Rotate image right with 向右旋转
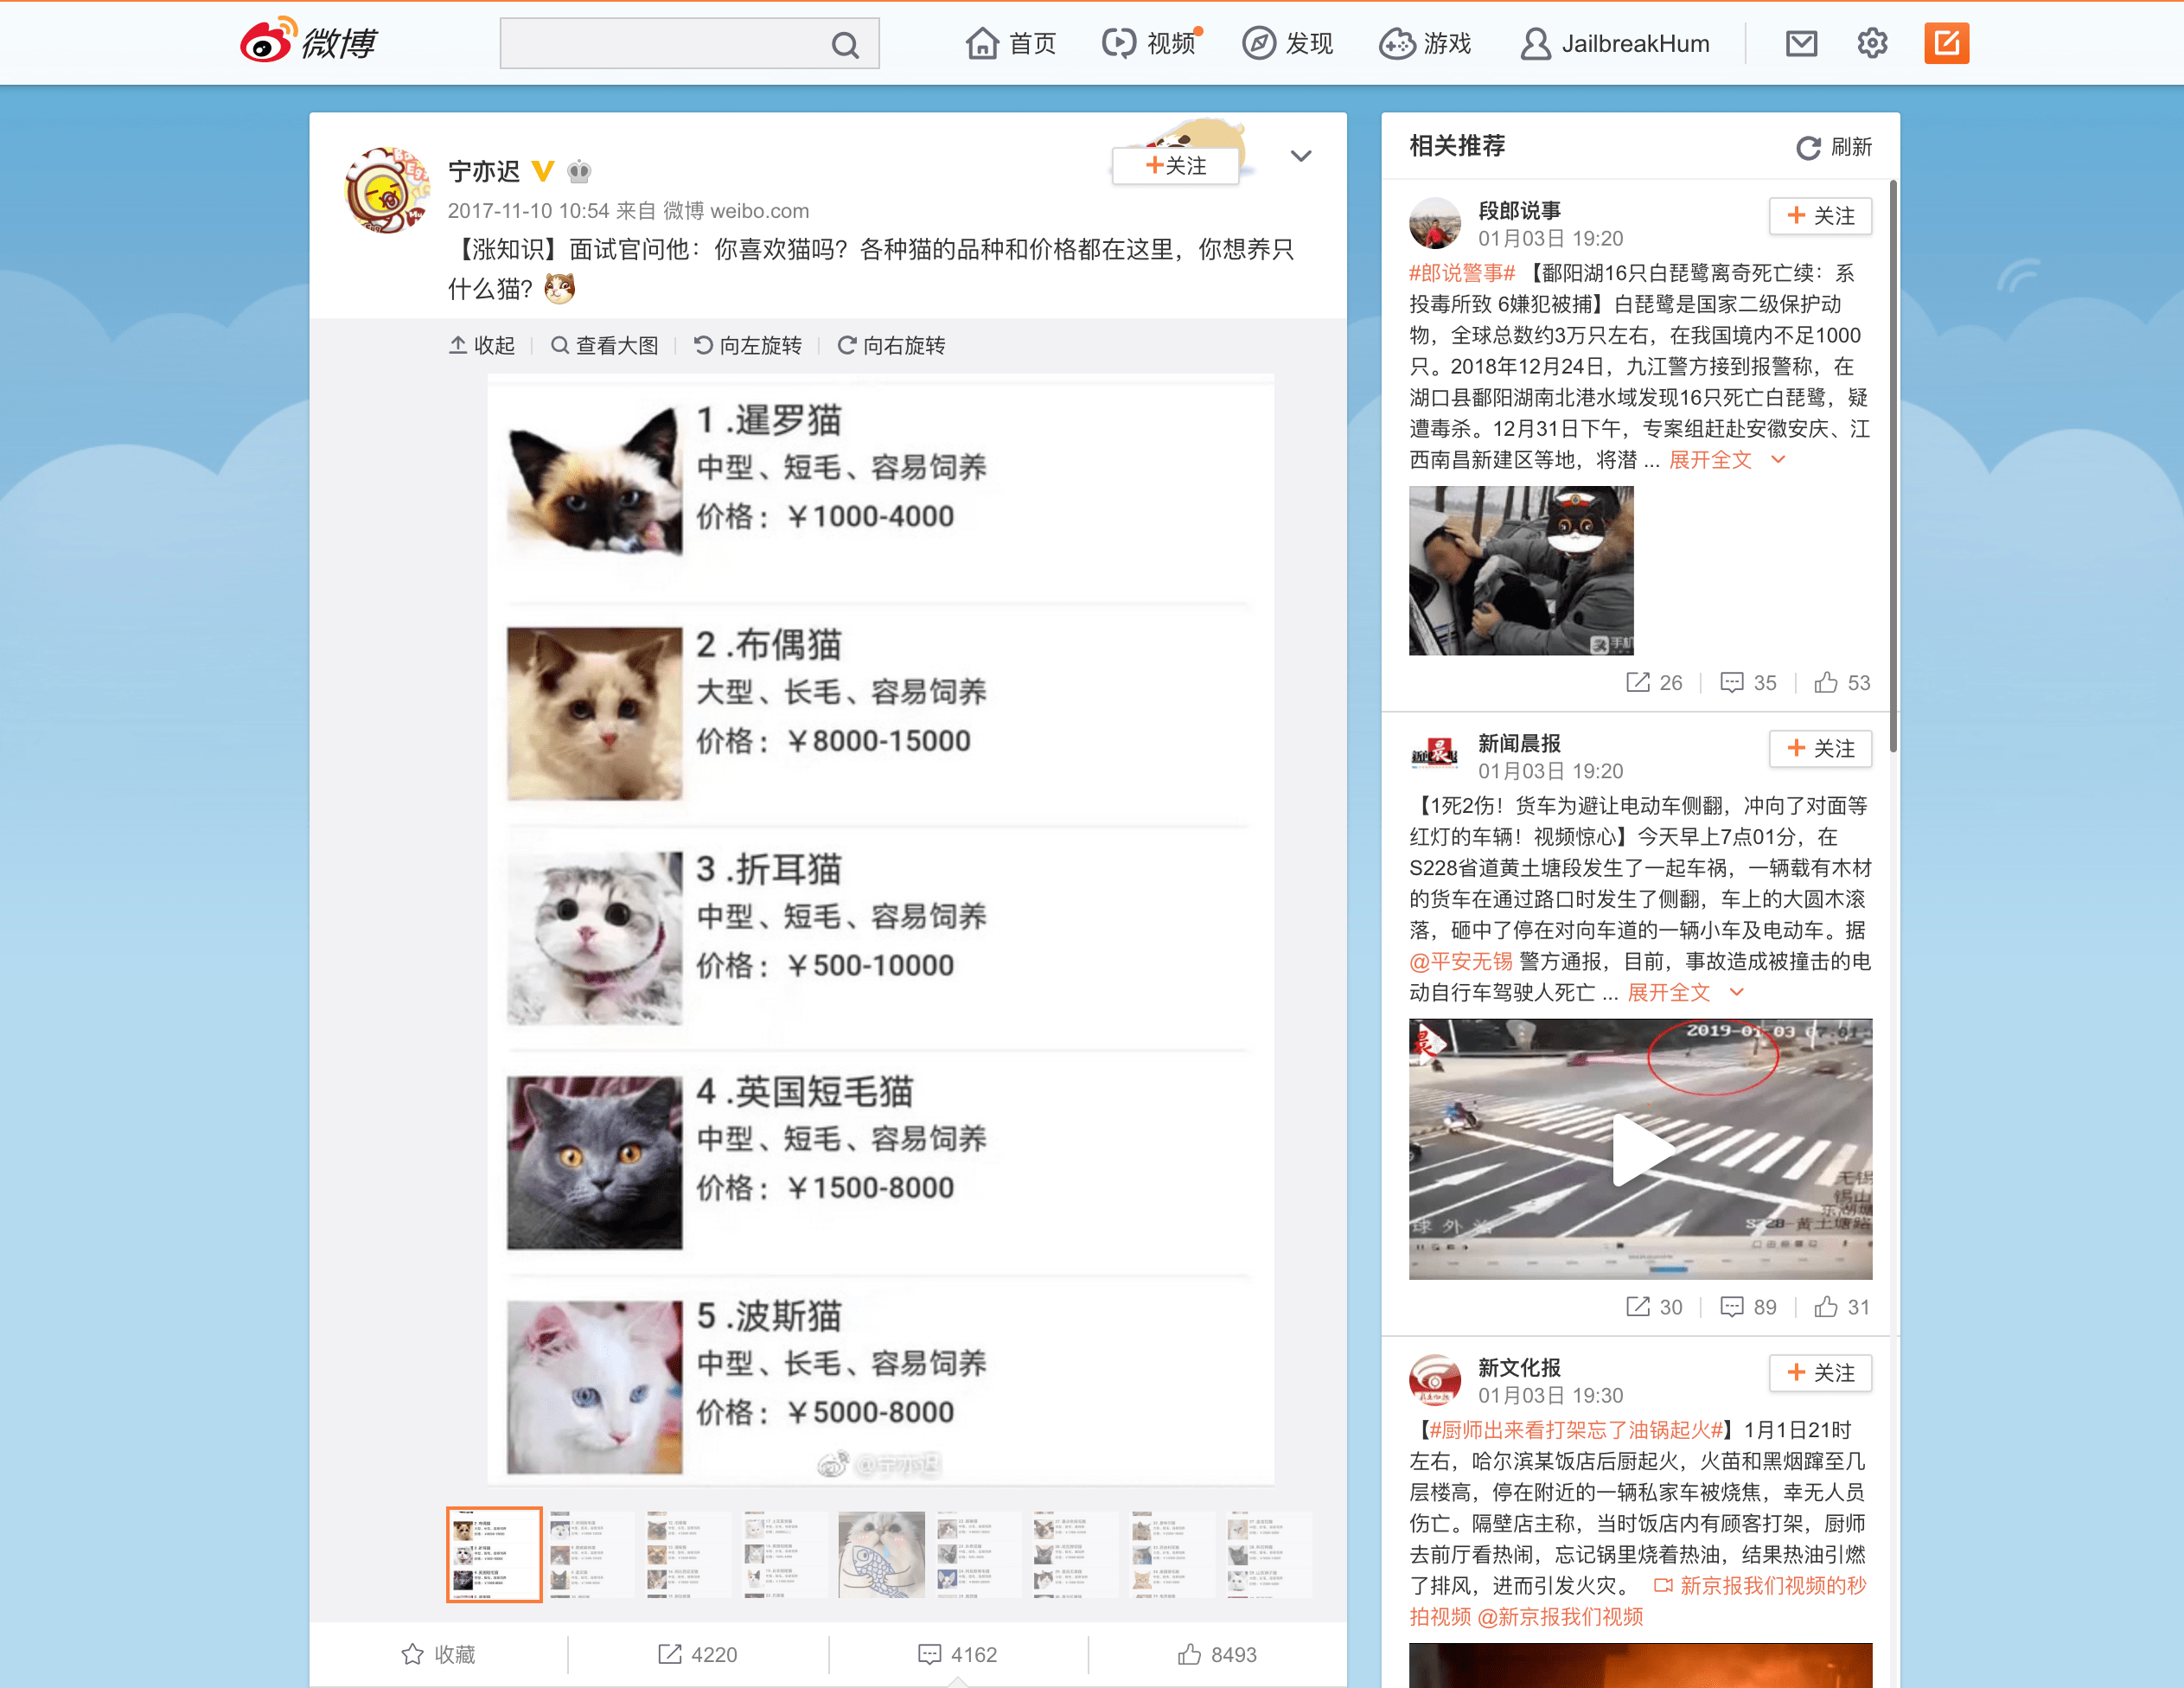This screenshot has height=1688, width=2184. tap(891, 345)
